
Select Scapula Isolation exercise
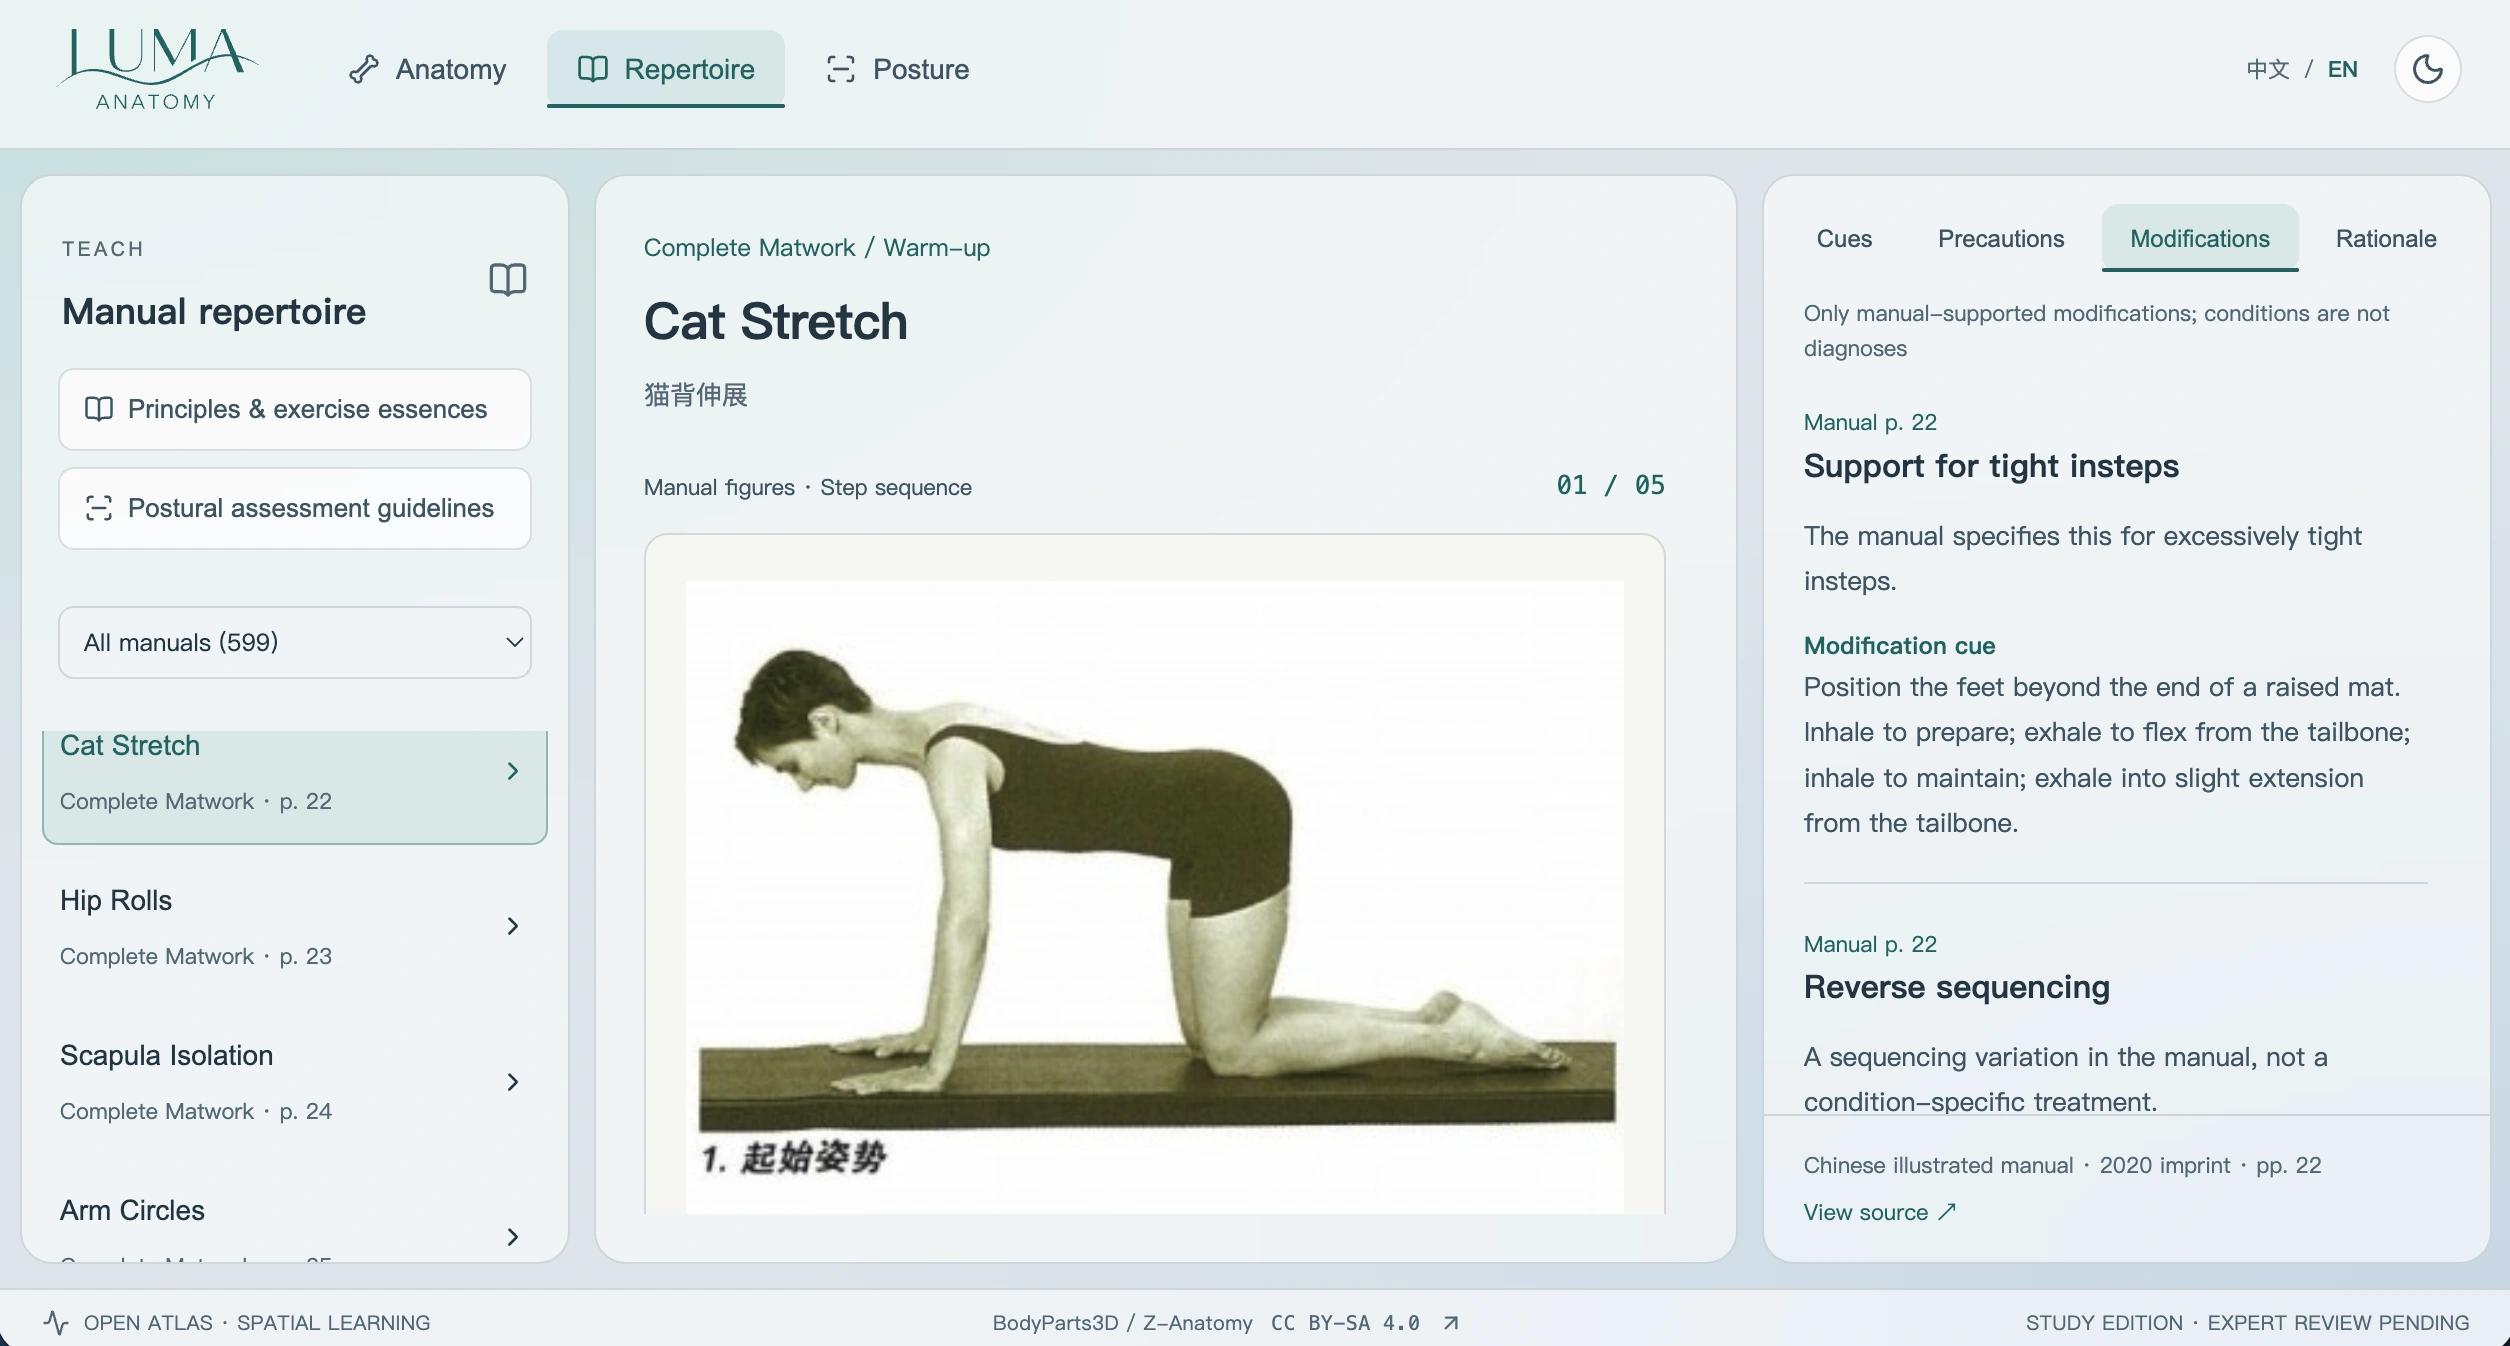tap(295, 1081)
